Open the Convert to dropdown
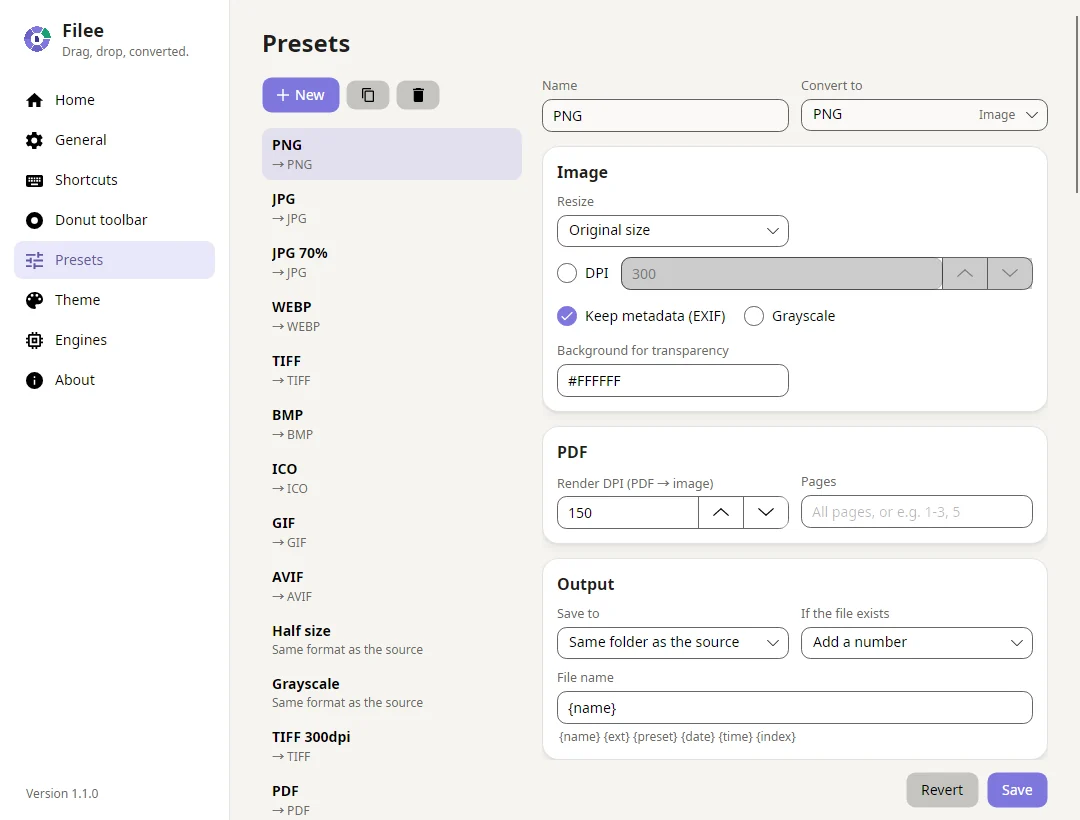 point(924,115)
